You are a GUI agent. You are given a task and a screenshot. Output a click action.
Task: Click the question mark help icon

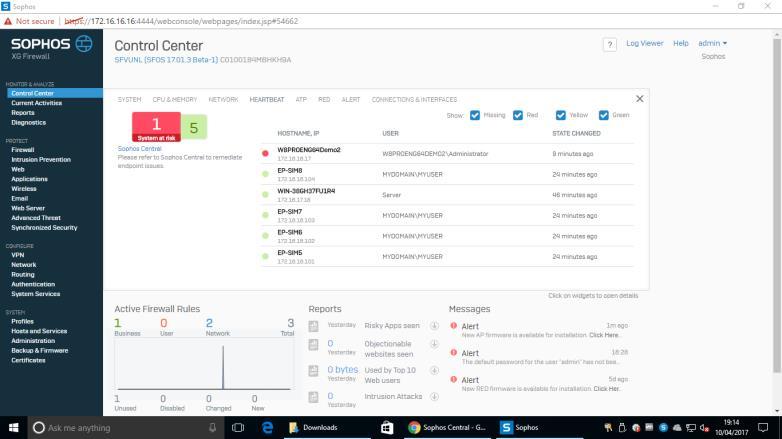(x=609, y=44)
